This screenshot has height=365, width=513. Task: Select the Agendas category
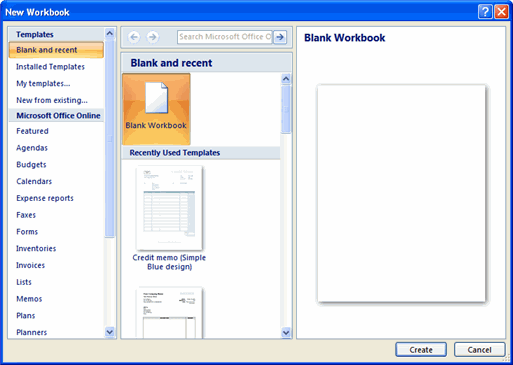[32, 148]
